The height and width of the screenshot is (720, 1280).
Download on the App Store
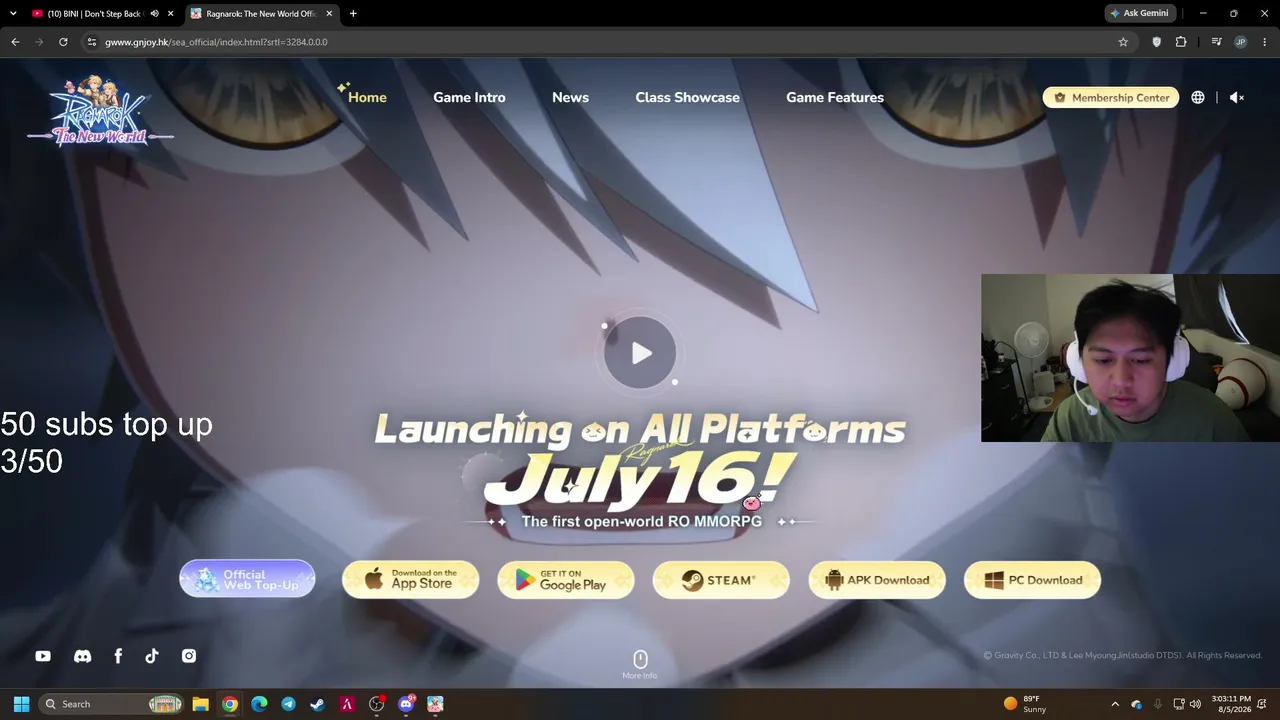[410, 579]
